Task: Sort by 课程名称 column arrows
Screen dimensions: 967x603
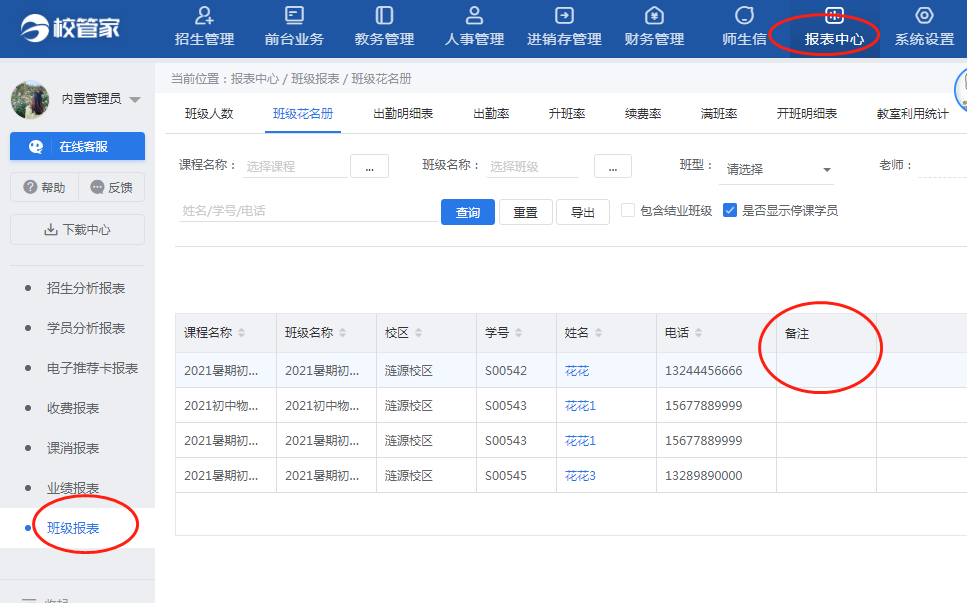Action: (242, 333)
